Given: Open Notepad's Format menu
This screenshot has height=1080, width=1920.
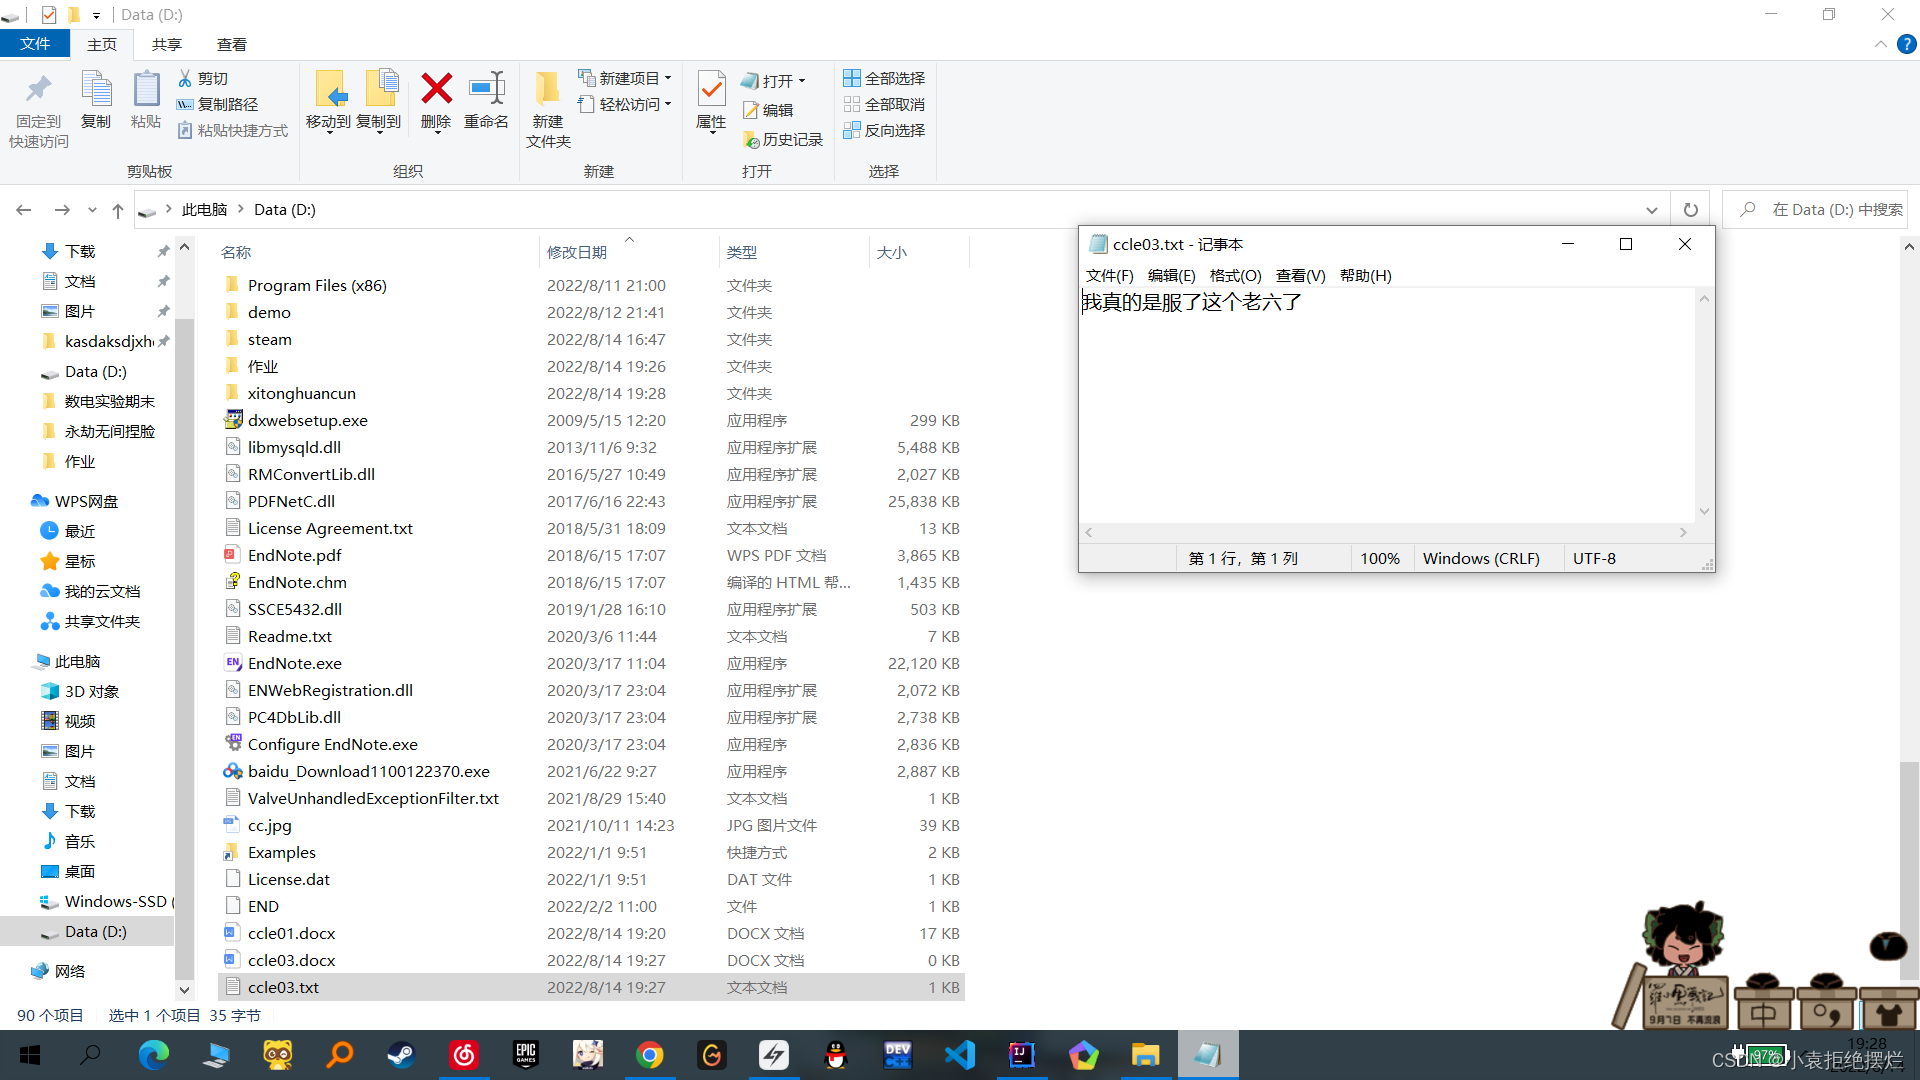Looking at the screenshot, I should tap(1235, 275).
